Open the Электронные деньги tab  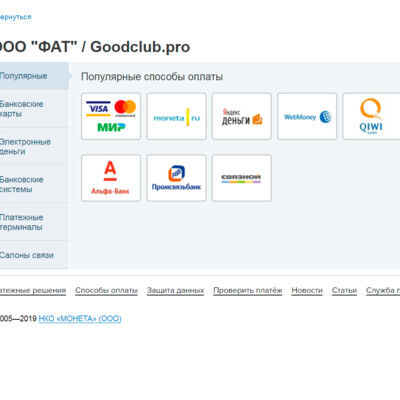[34, 147]
